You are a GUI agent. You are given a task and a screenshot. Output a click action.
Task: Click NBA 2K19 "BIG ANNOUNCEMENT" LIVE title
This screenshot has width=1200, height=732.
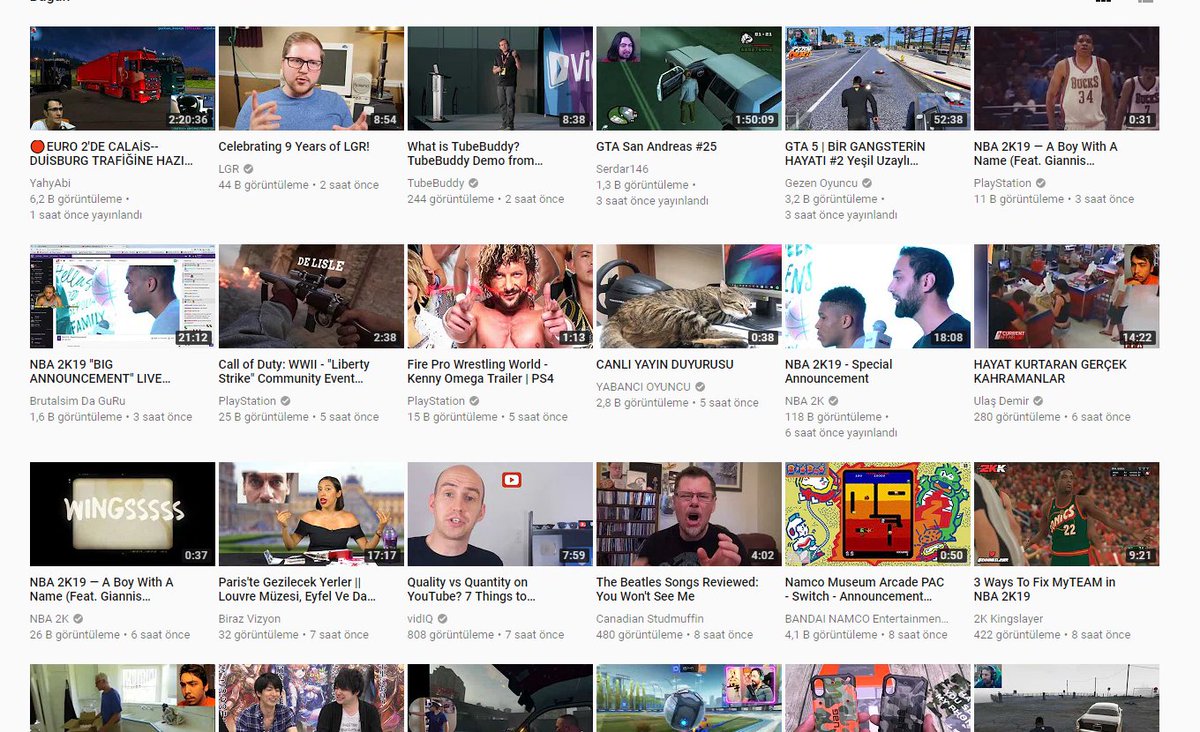(100, 371)
